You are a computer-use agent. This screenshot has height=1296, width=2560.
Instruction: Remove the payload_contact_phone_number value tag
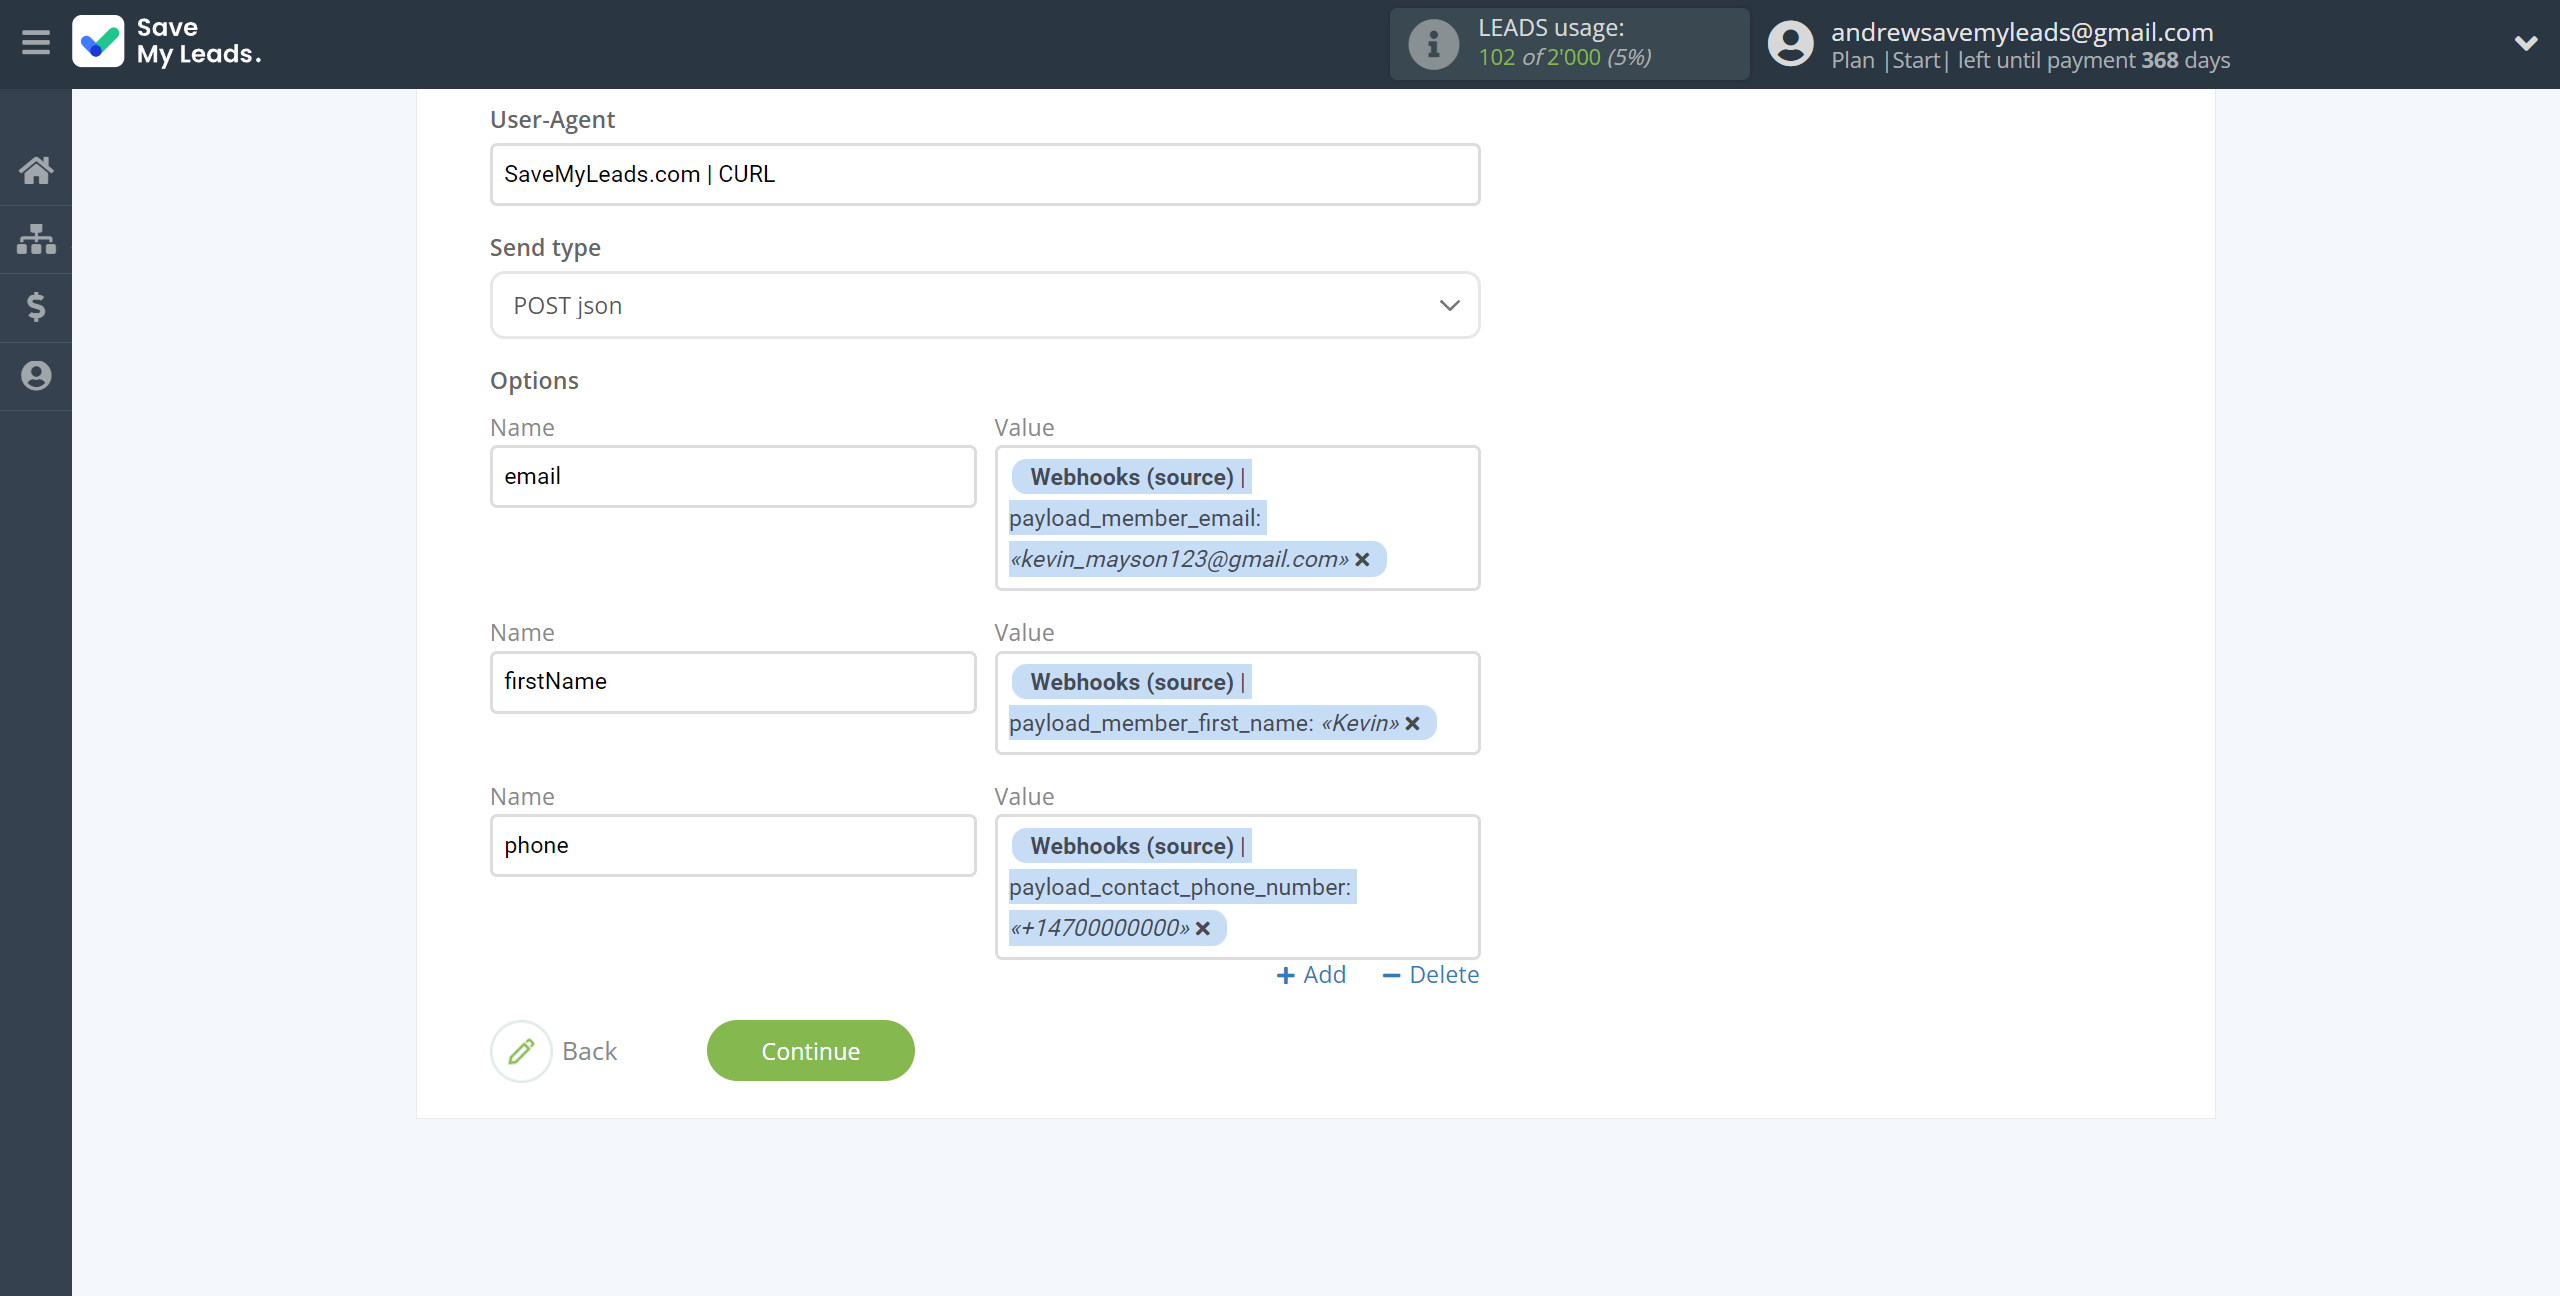1203,929
